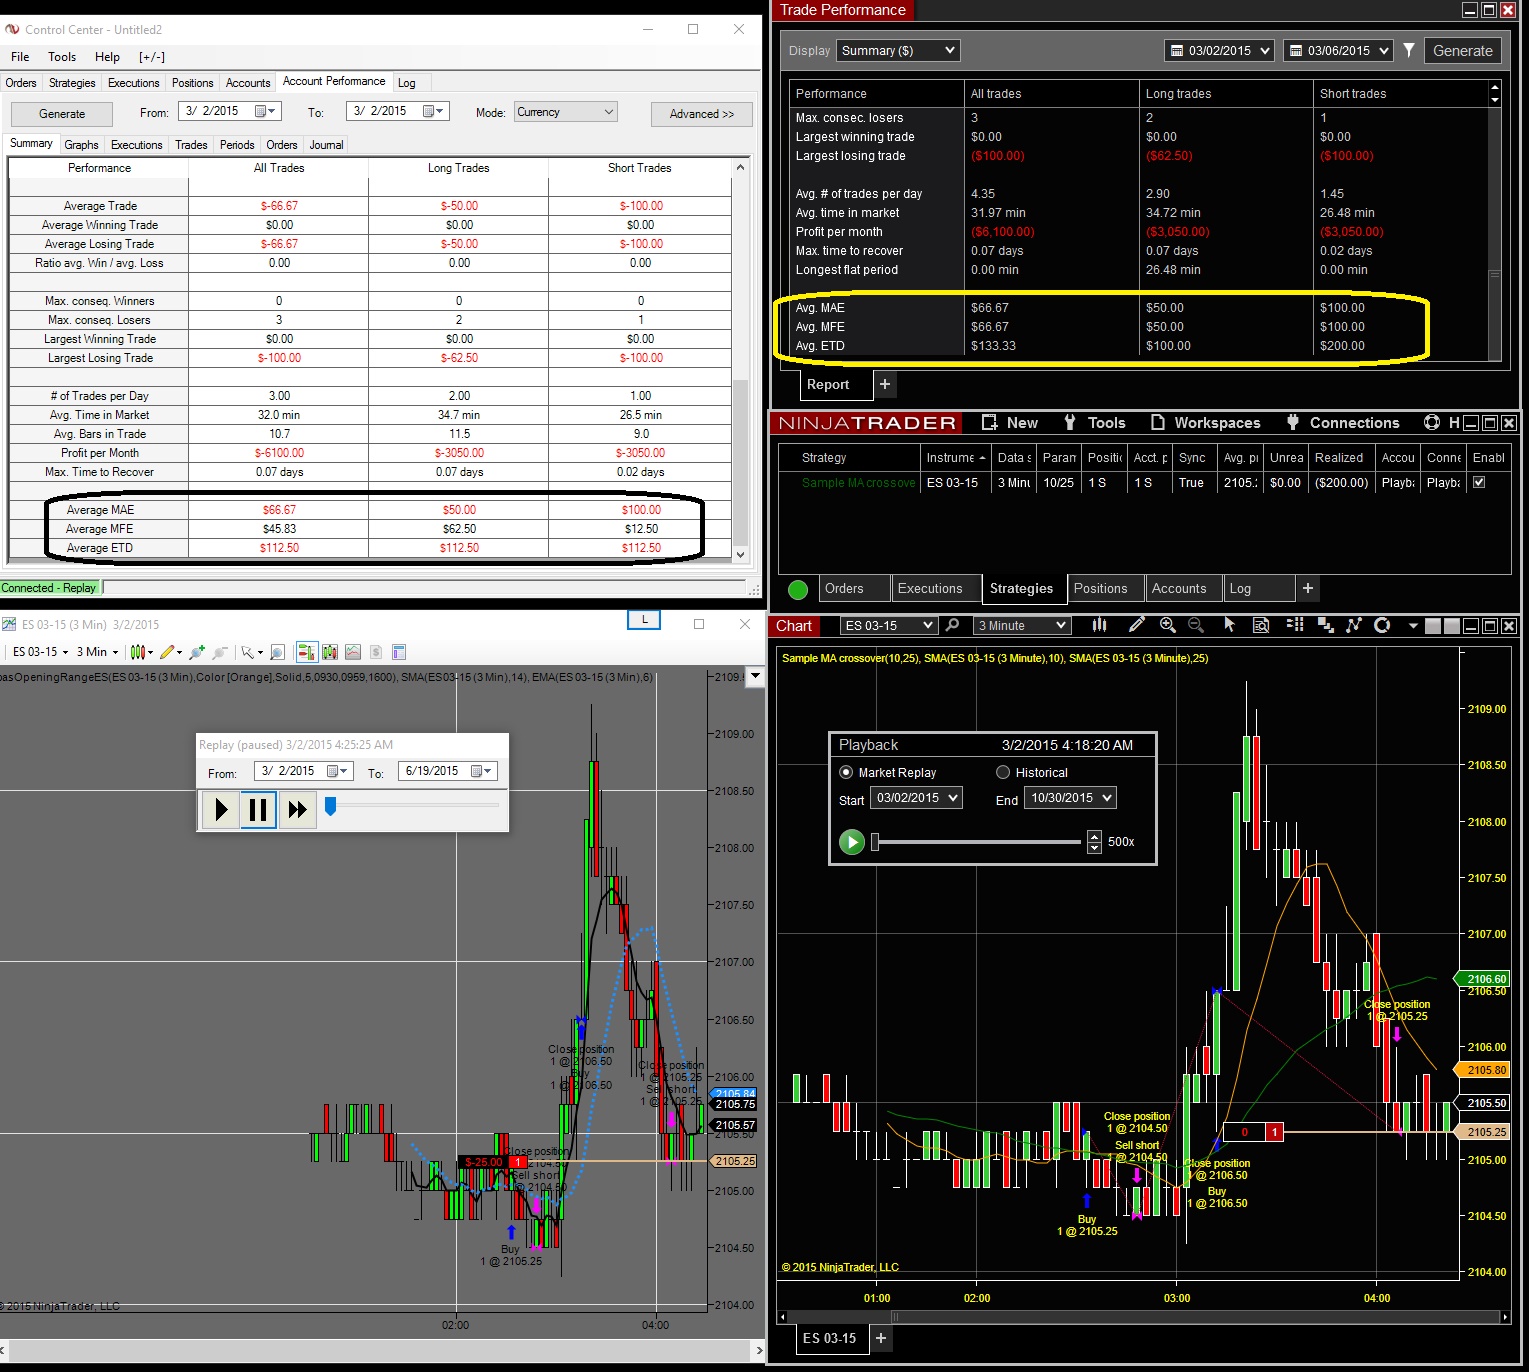Image resolution: width=1529 pixels, height=1372 pixels.
Task: Open the Journal sub-tab in Control Center
Action: pos(327,145)
